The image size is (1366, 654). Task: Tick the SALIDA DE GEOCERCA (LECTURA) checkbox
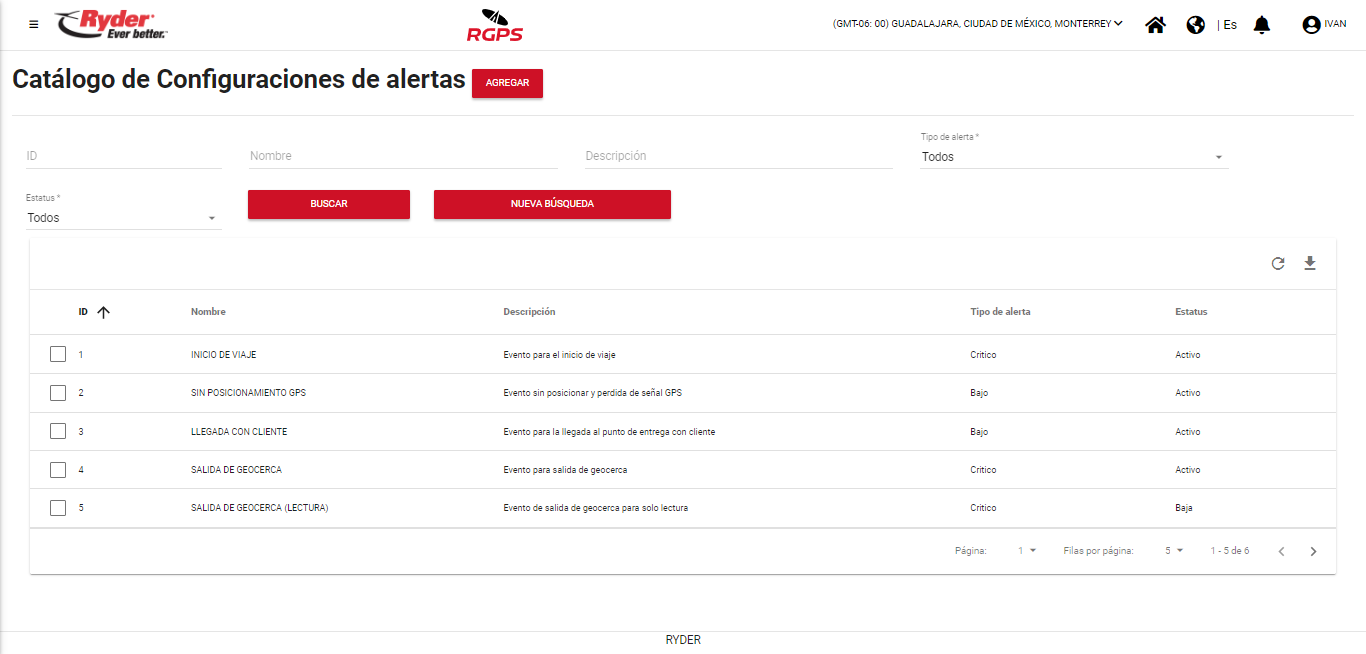(58, 508)
